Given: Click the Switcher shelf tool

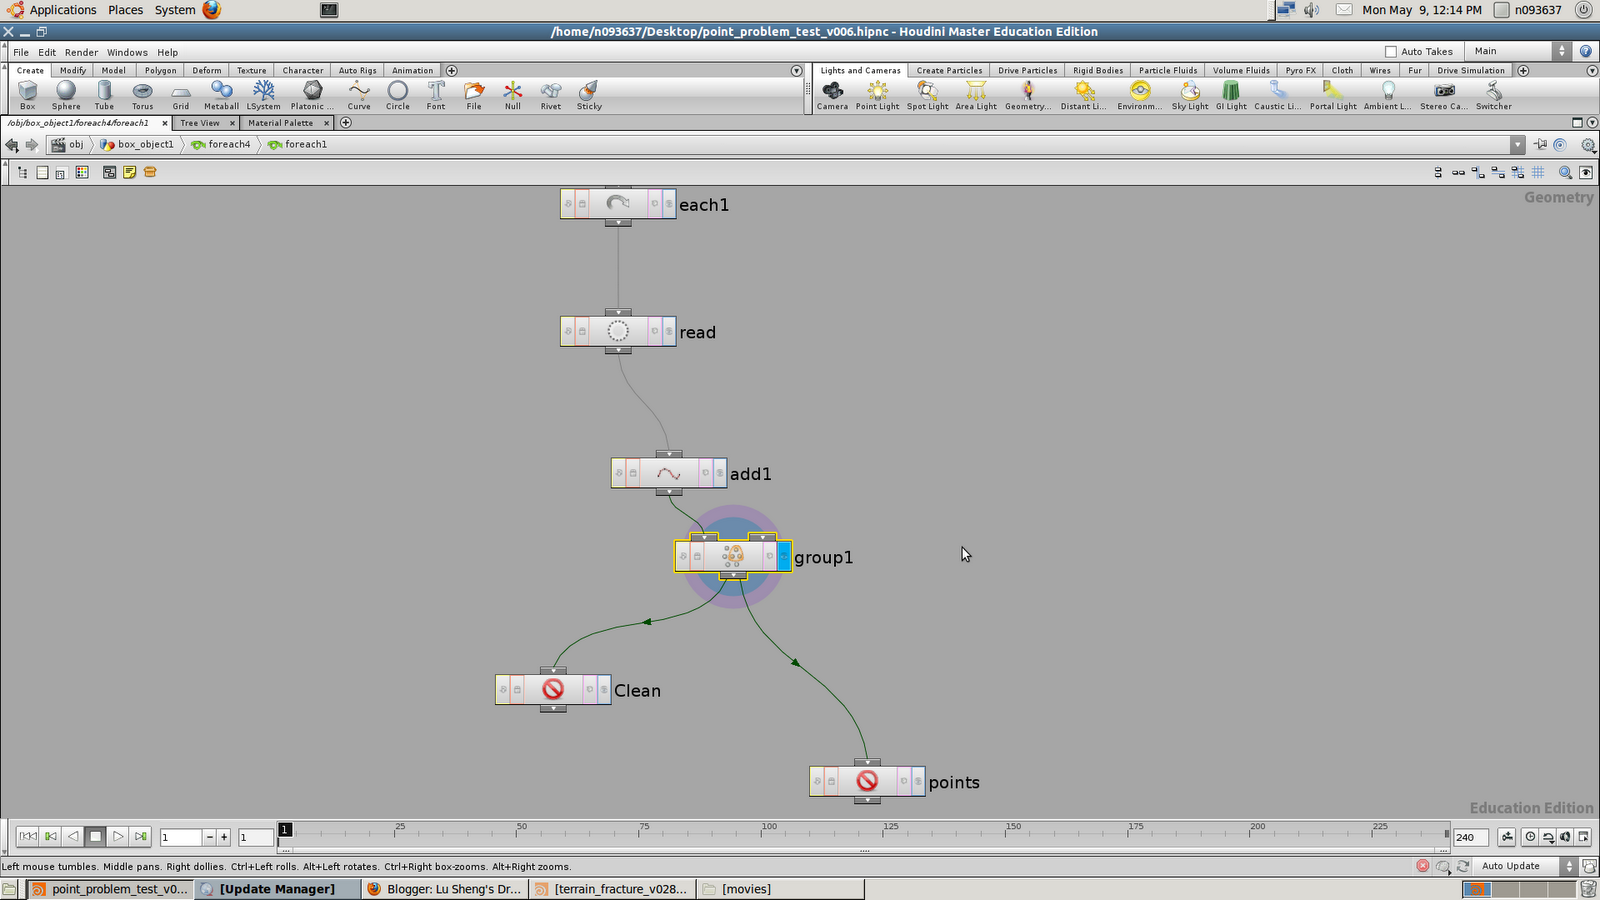Looking at the screenshot, I should coord(1494,95).
